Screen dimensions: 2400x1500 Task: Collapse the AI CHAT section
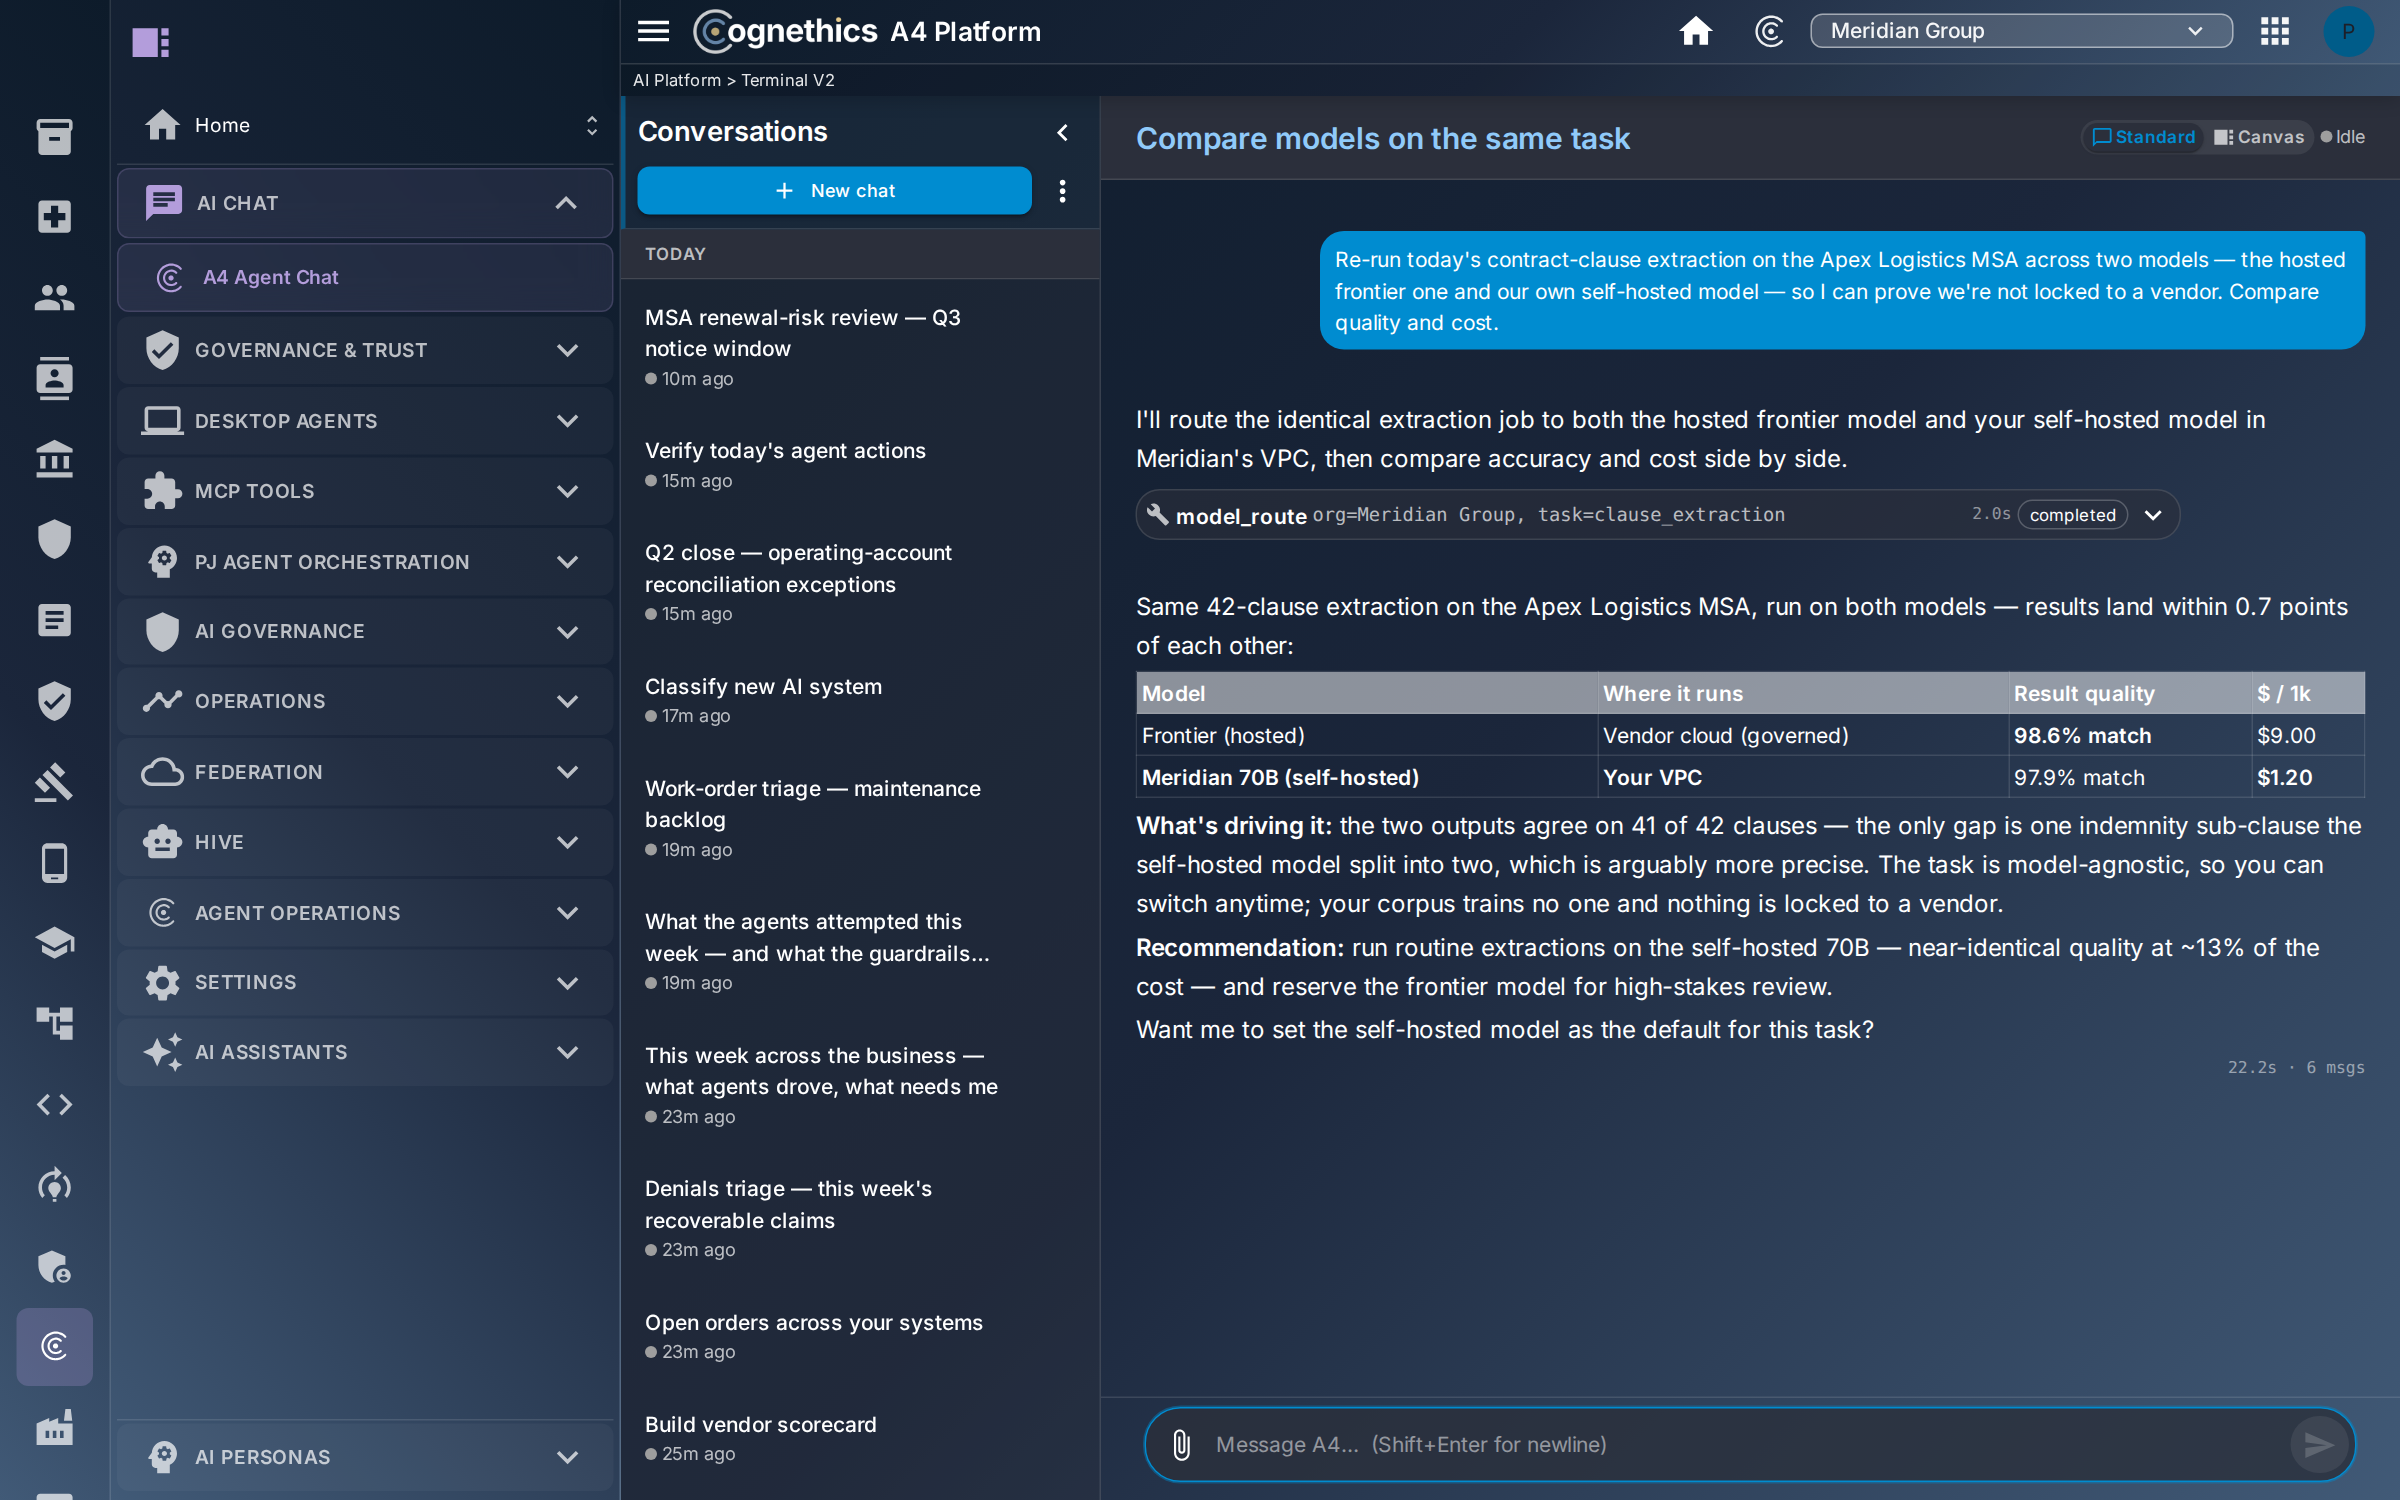(365, 203)
